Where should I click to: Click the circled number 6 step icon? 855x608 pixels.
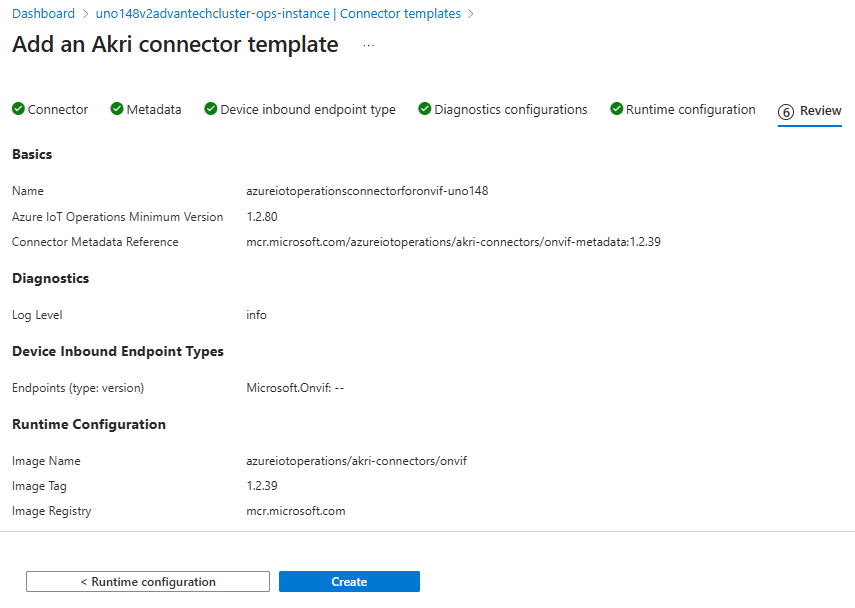coord(786,112)
